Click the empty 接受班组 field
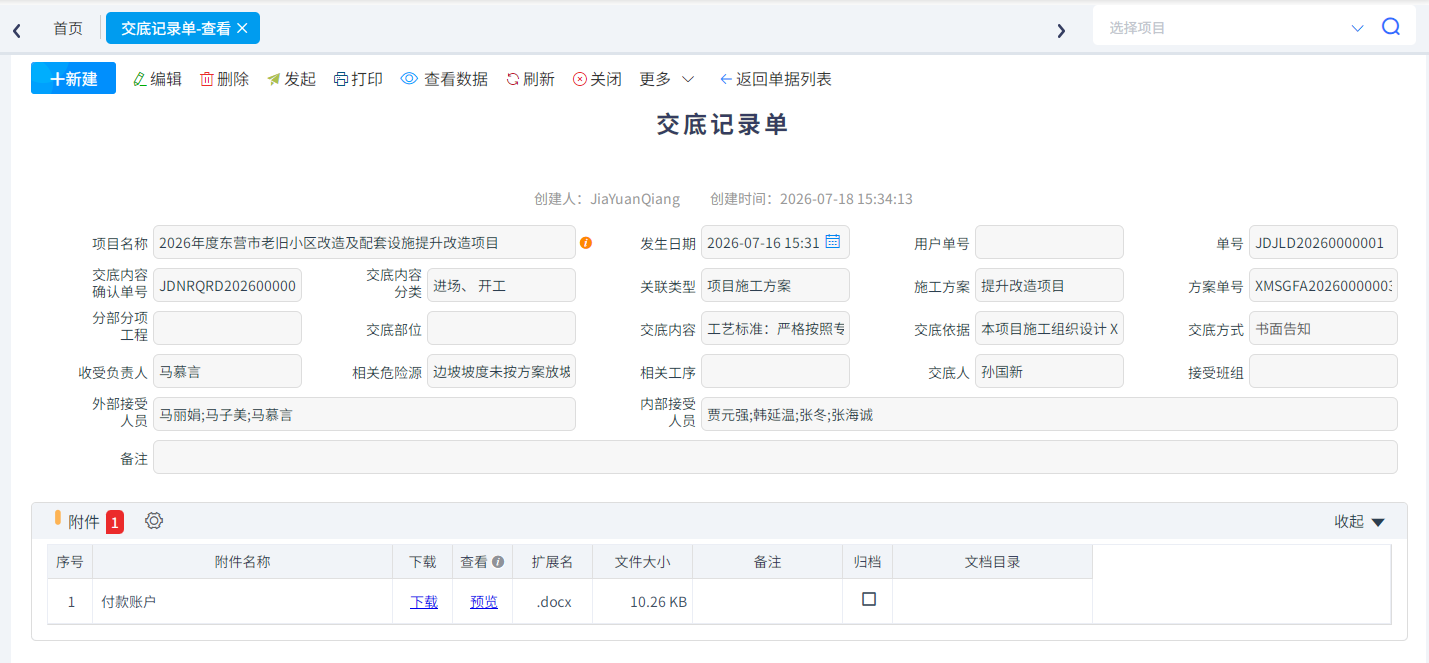The image size is (1429, 663). tap(1323, 371)
